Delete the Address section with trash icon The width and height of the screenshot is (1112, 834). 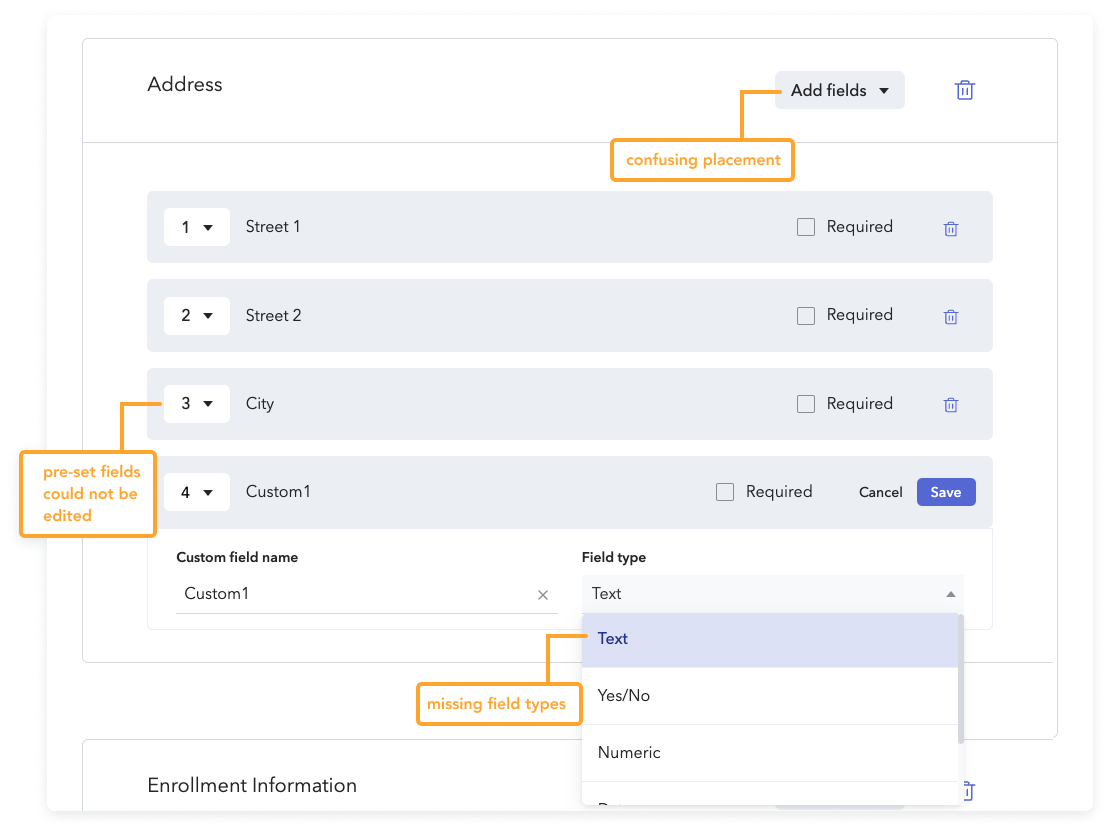coord(964,90)
